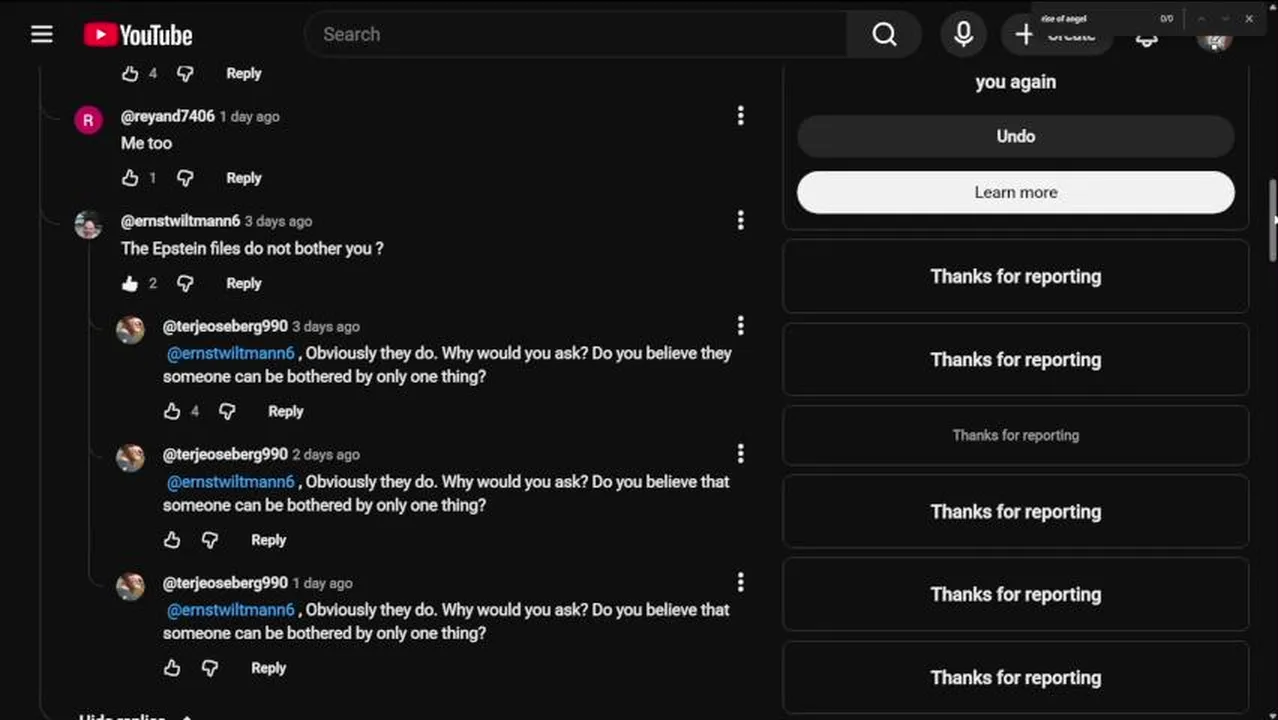Dislike the topmost partially shown comment
Image resolution: width=1278 pixels, height=720 pixels.
point(185,73)
